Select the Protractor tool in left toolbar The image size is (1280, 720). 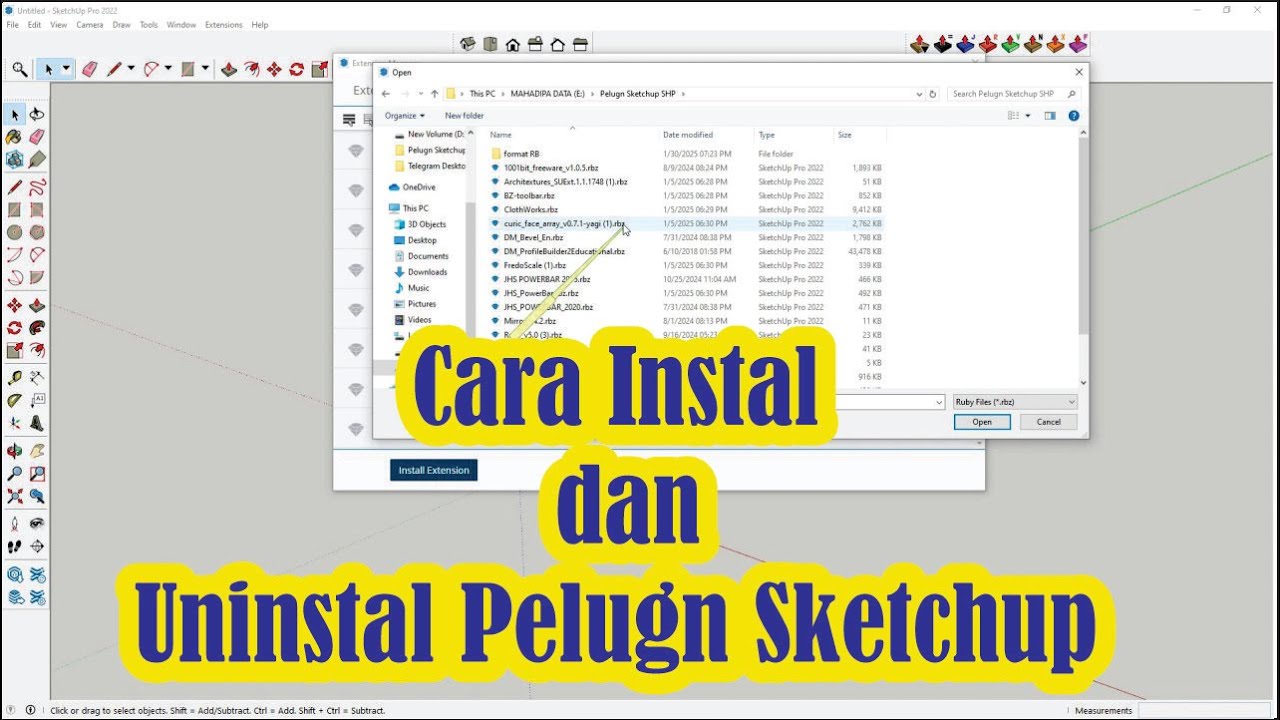click(x=15, y=400)
